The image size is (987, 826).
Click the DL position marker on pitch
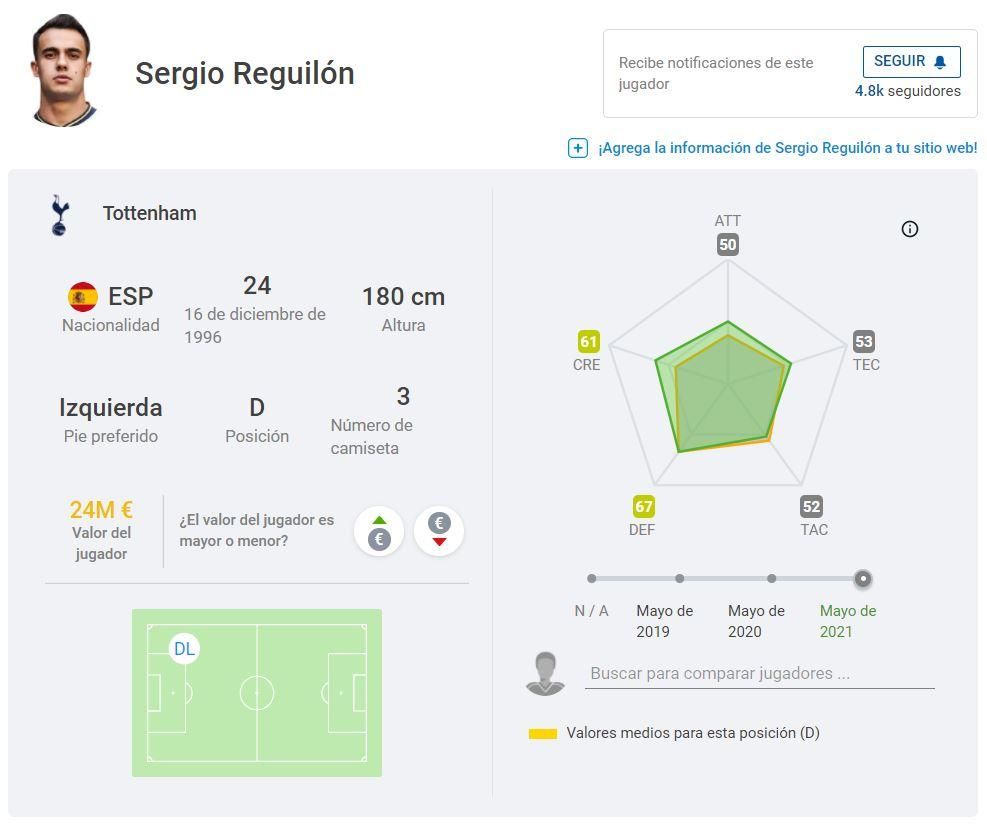[184, 649]
